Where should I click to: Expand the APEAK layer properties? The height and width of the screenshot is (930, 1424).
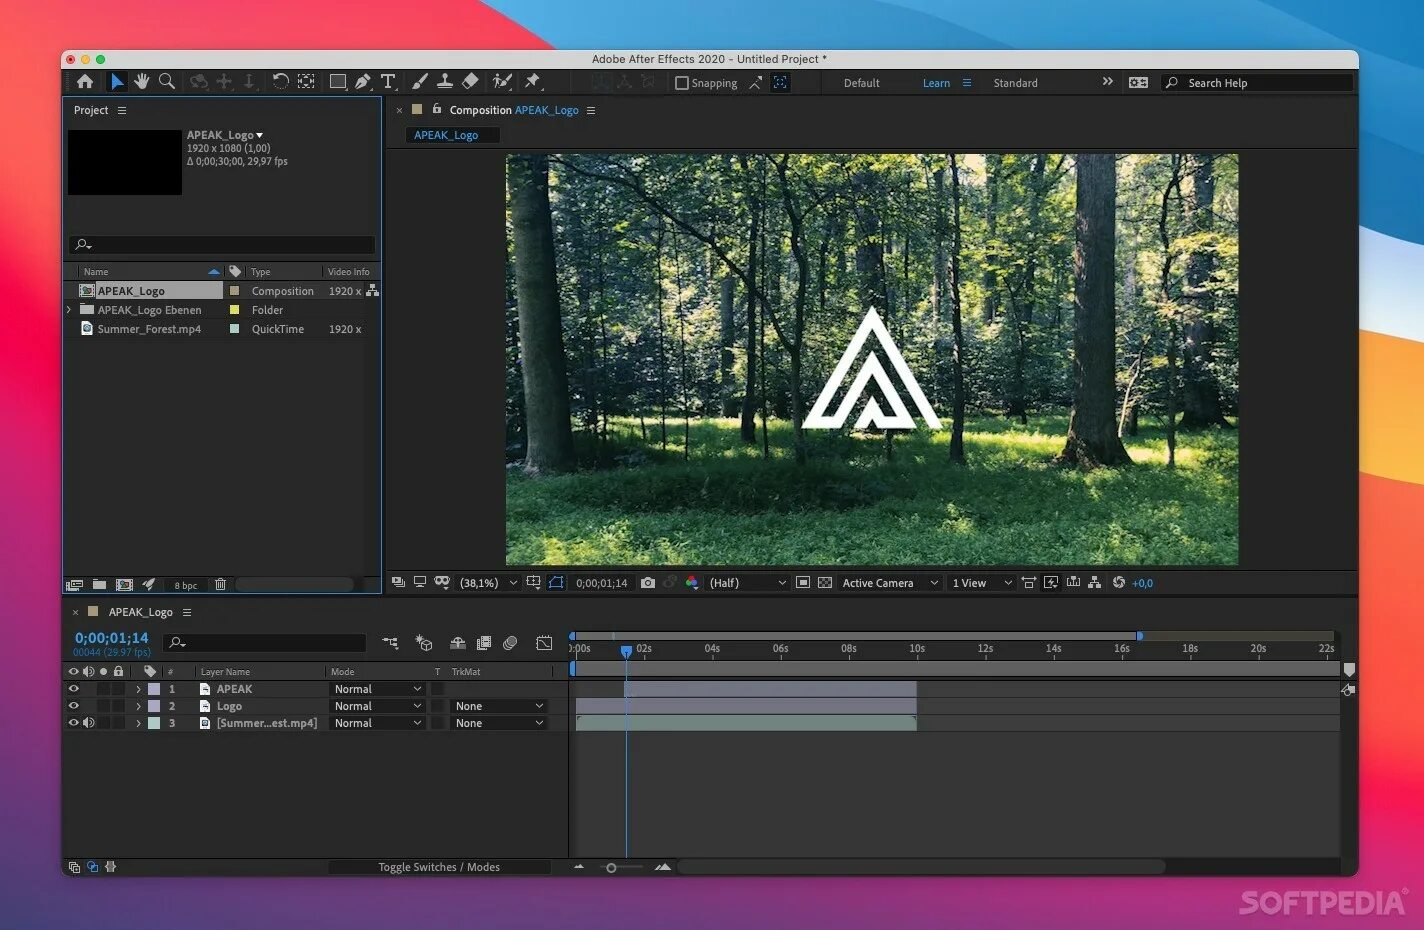tap(138, 689)
